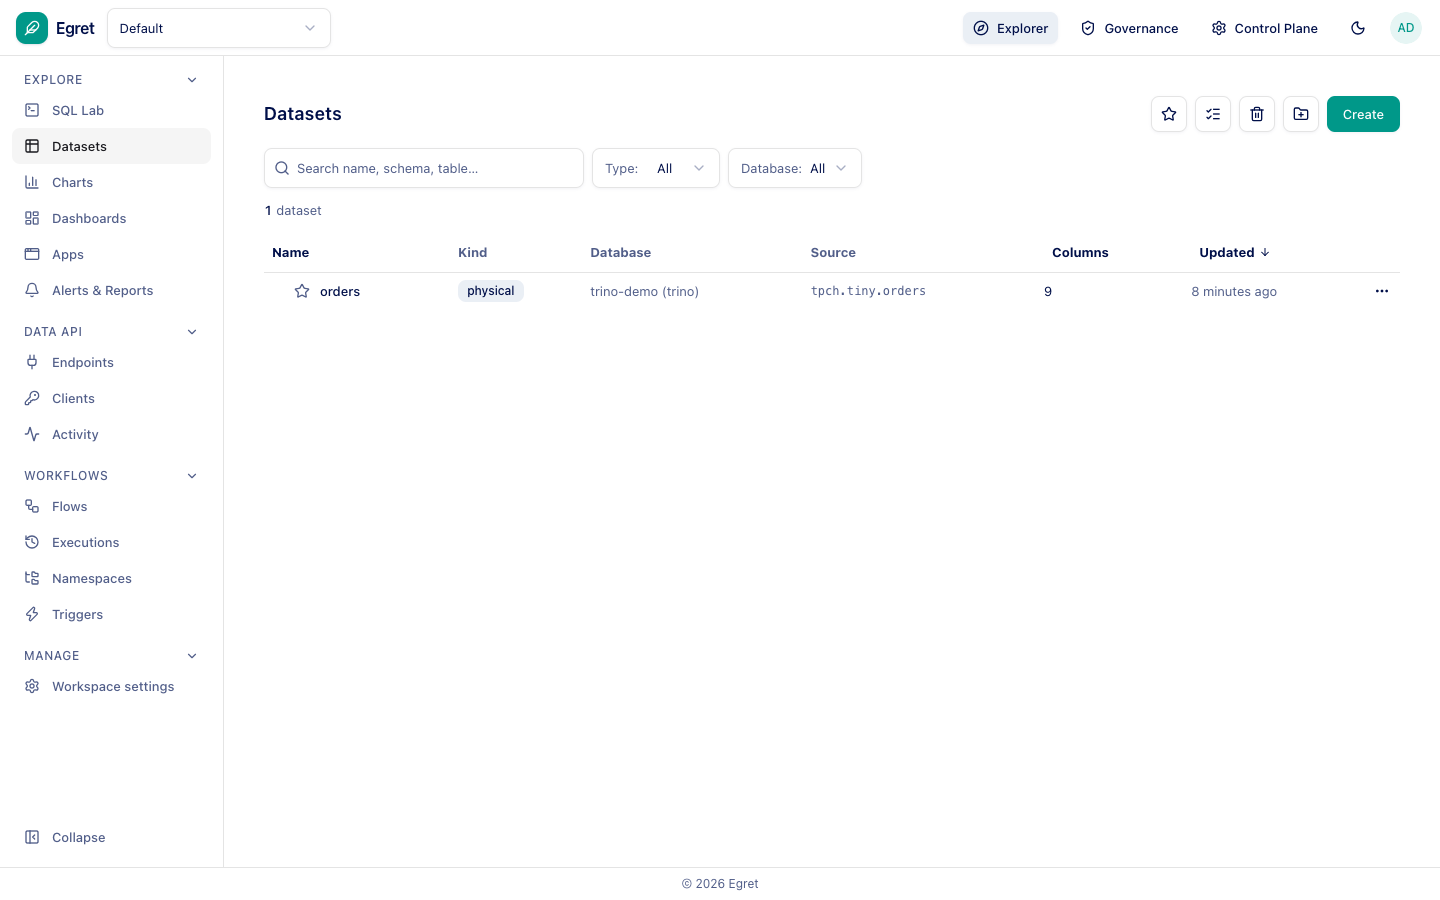Collapse the EXPLORE section

192,80
